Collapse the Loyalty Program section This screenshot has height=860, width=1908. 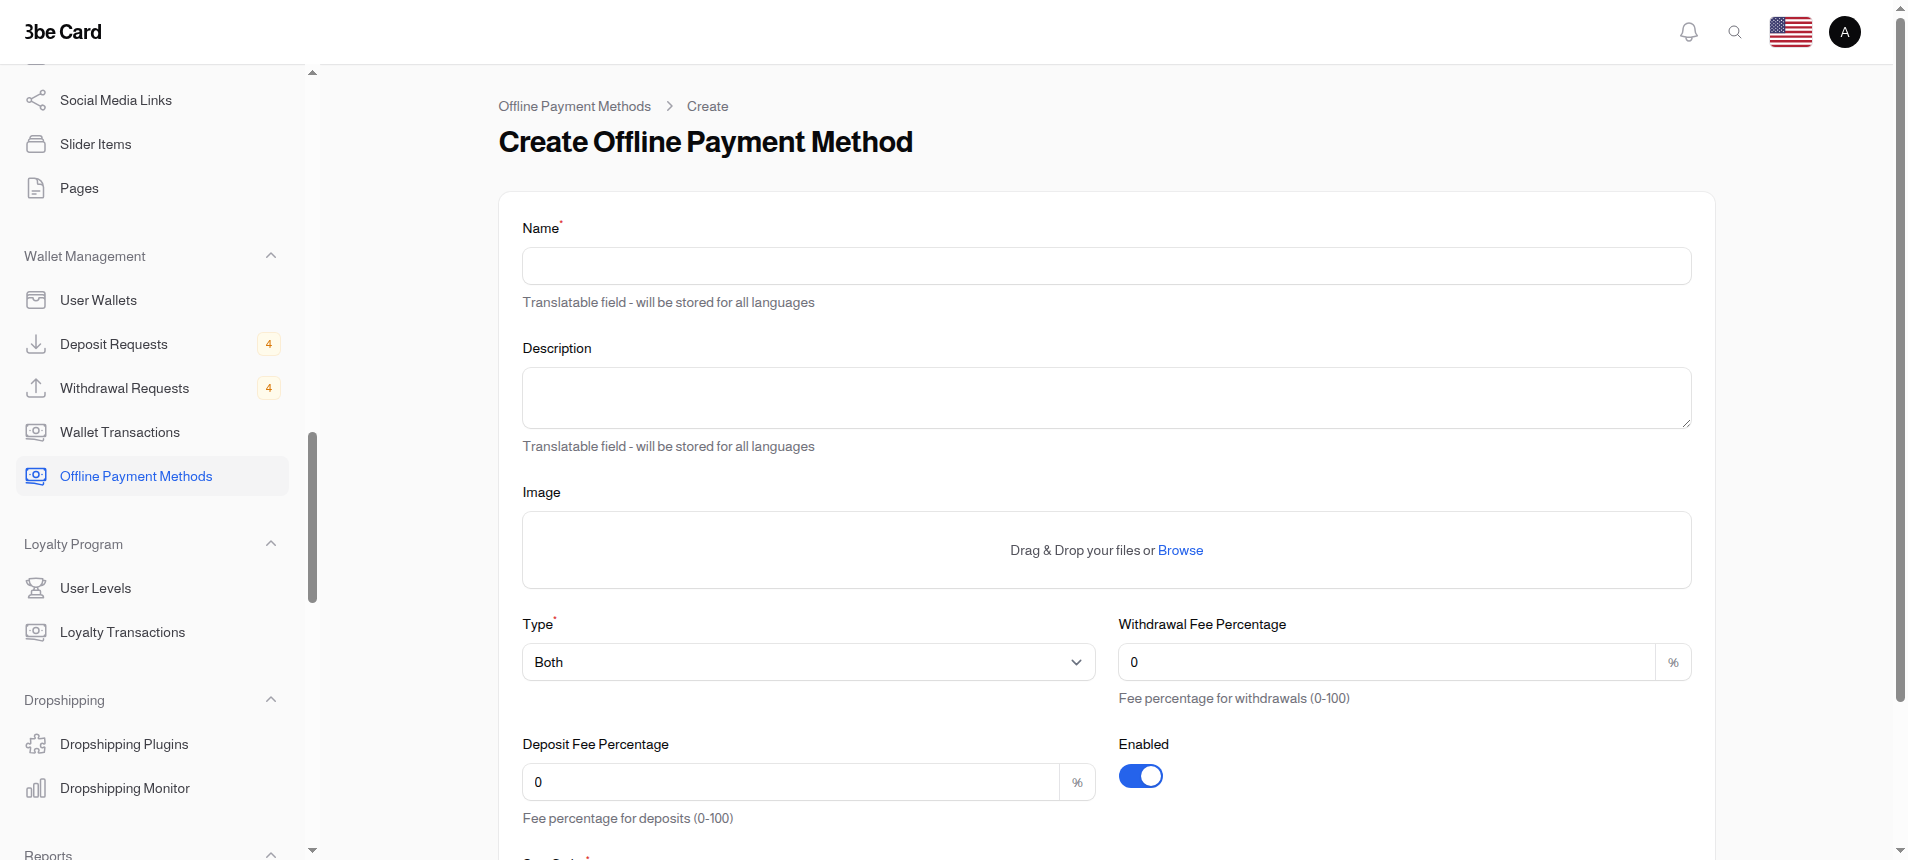tap(271, 544)
